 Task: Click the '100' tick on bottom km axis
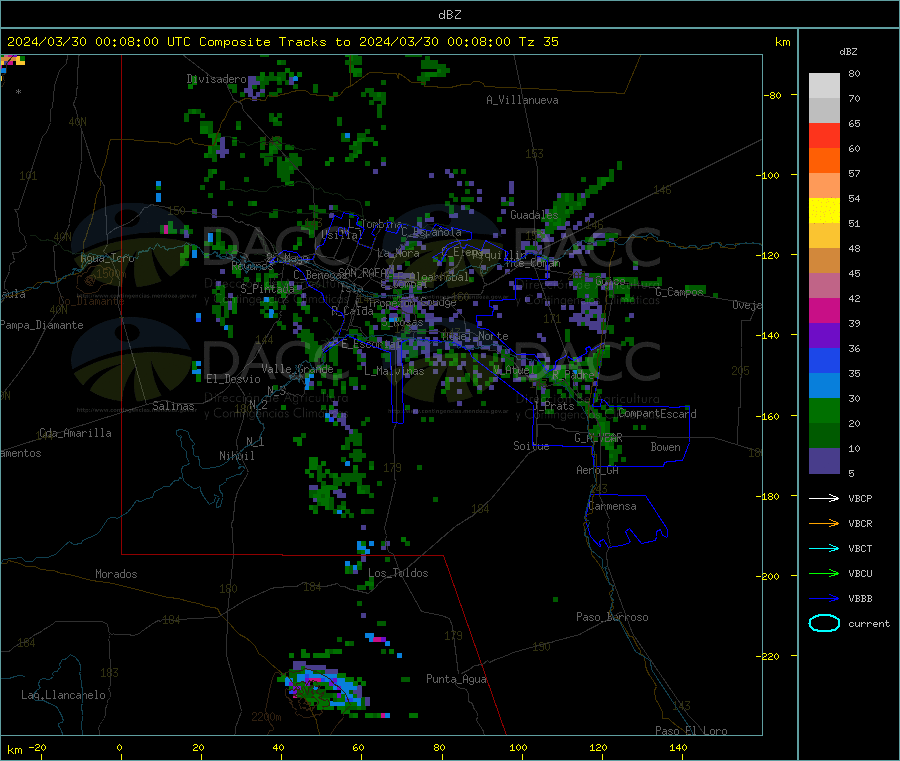point(518,748)
